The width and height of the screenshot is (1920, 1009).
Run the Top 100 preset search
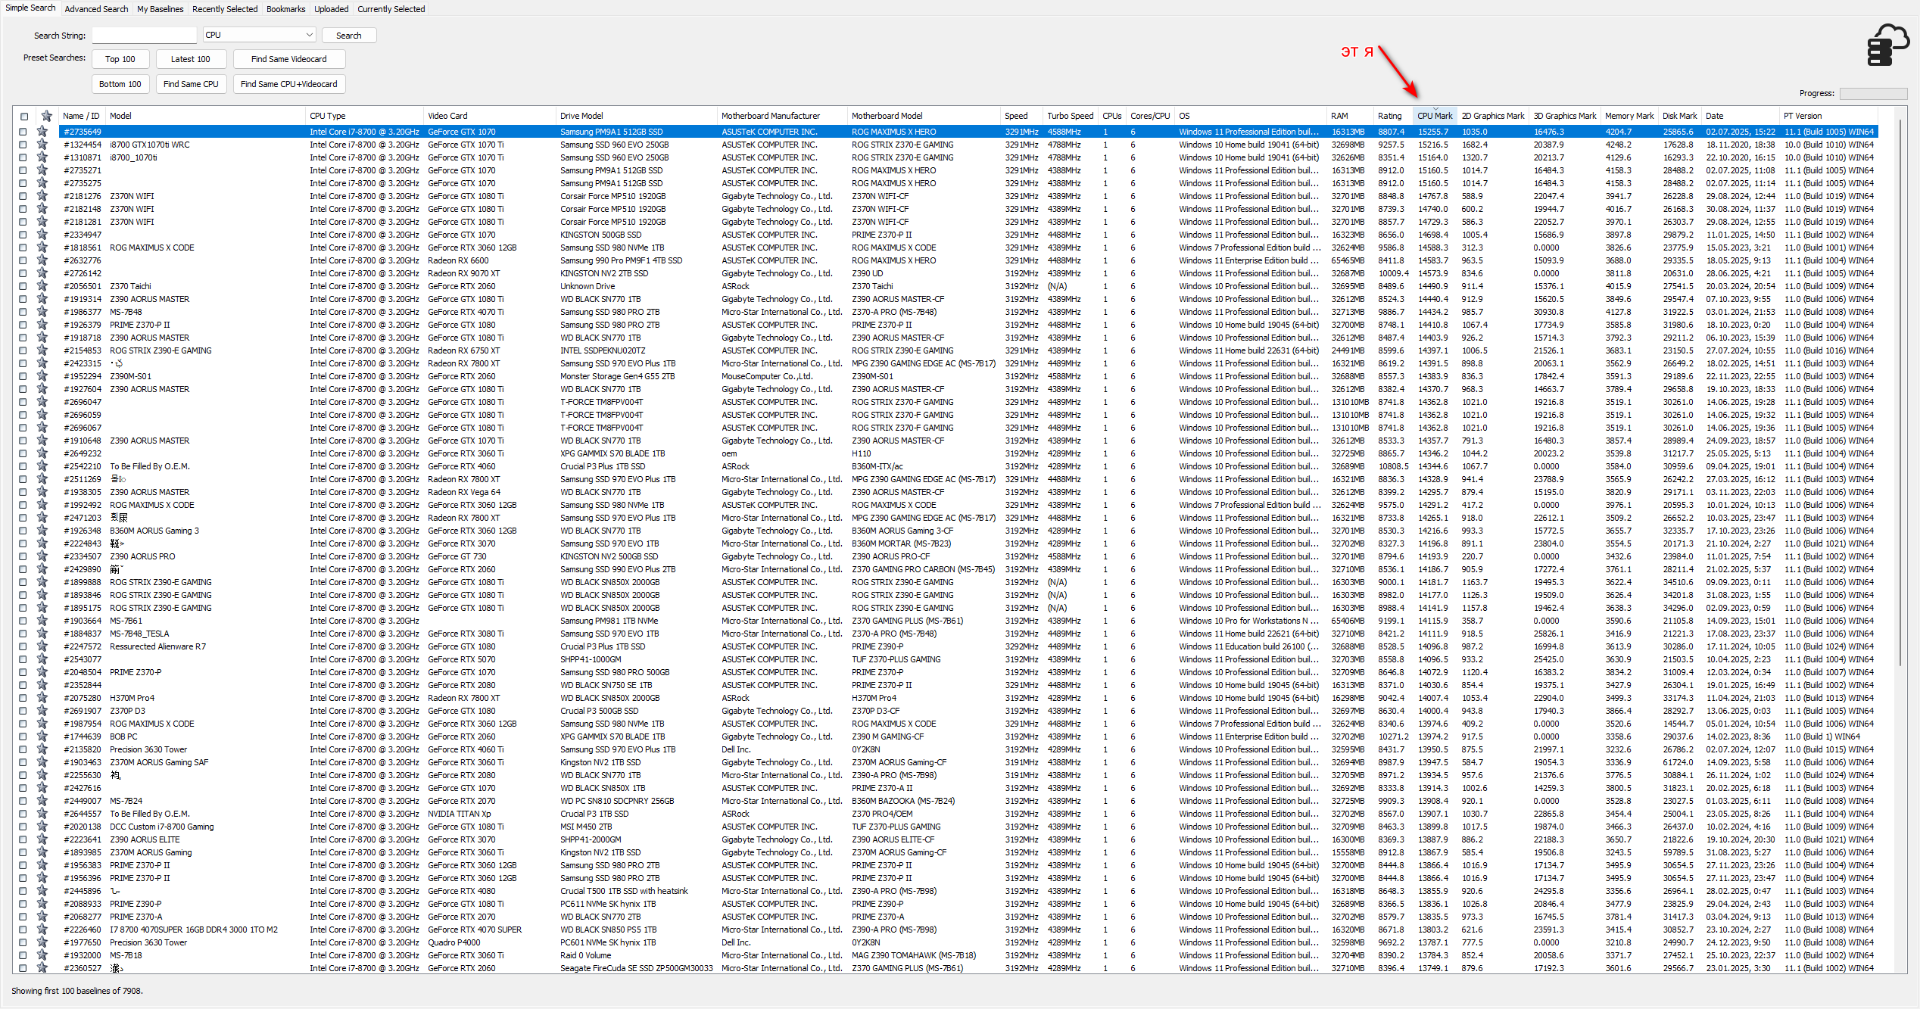tap(120, 59)
